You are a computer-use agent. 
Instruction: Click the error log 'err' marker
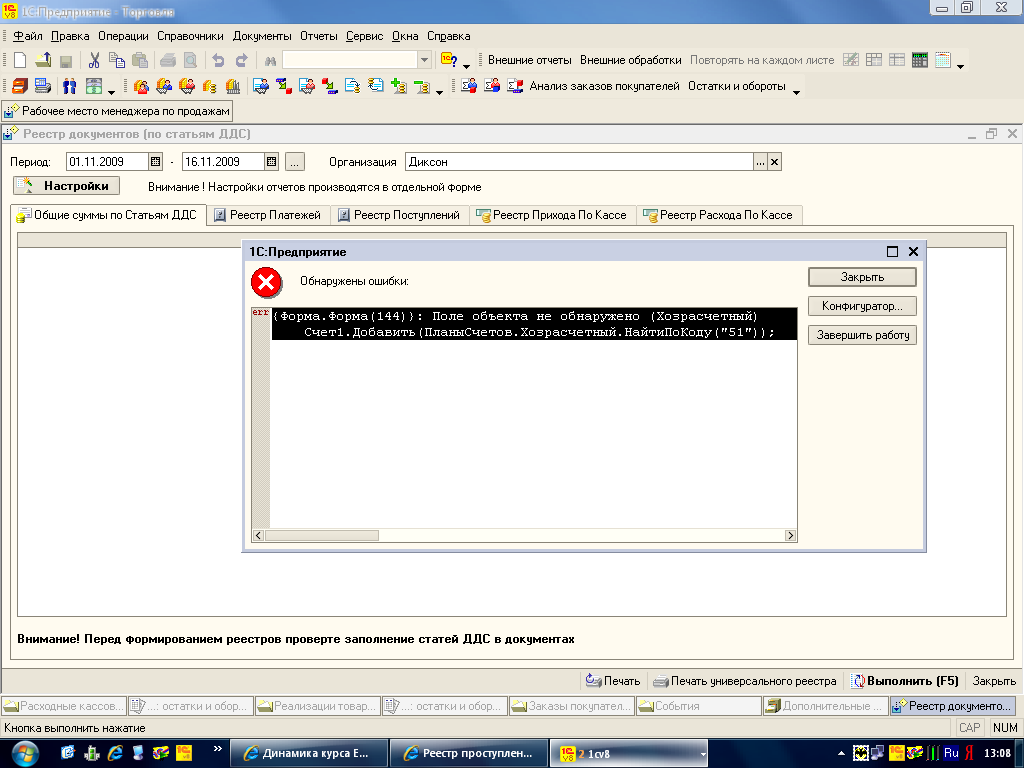(x=260, y=313)
